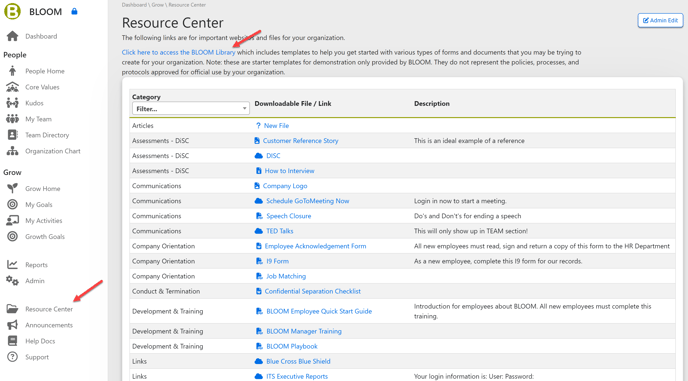Open the Organization Chart page

point(53,151)
